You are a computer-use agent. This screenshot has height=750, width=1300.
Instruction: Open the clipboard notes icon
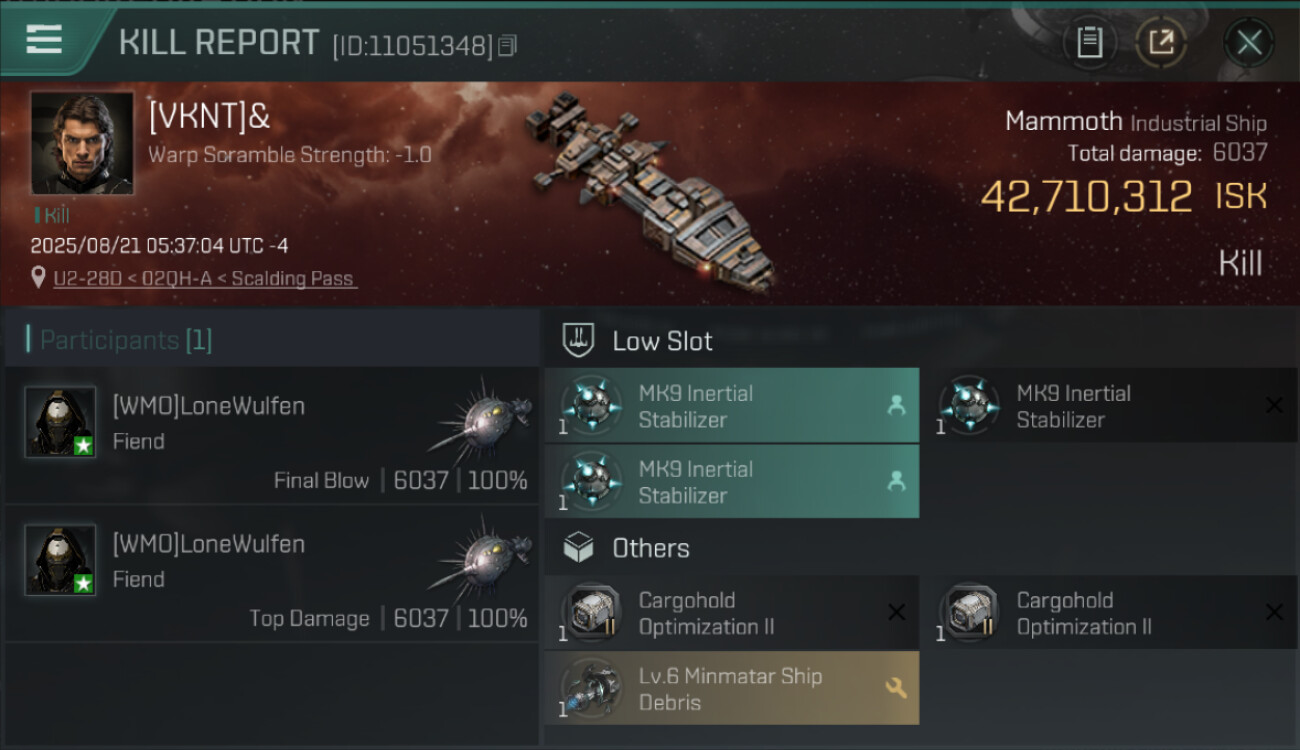coord(1089,43)
